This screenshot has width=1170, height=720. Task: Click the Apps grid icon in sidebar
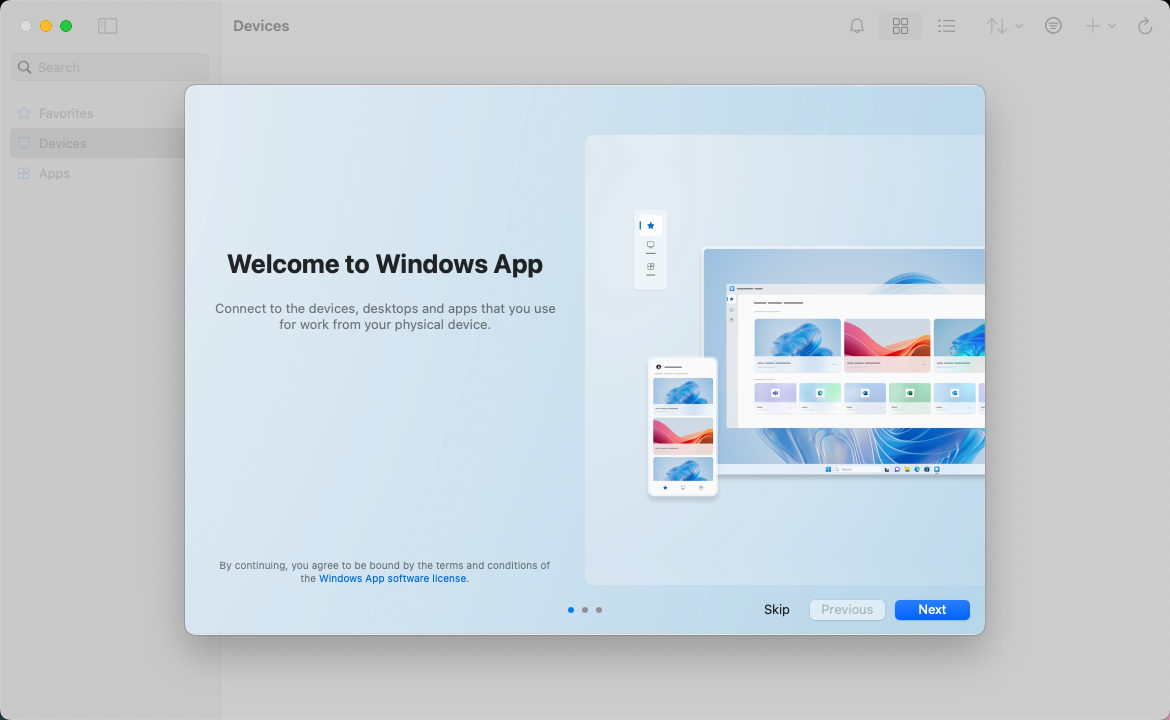24,173
